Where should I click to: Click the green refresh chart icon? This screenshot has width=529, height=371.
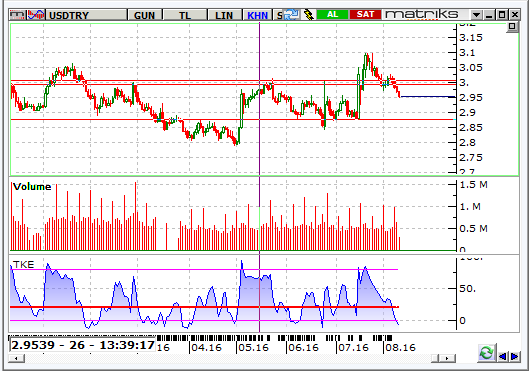point(486,353)
